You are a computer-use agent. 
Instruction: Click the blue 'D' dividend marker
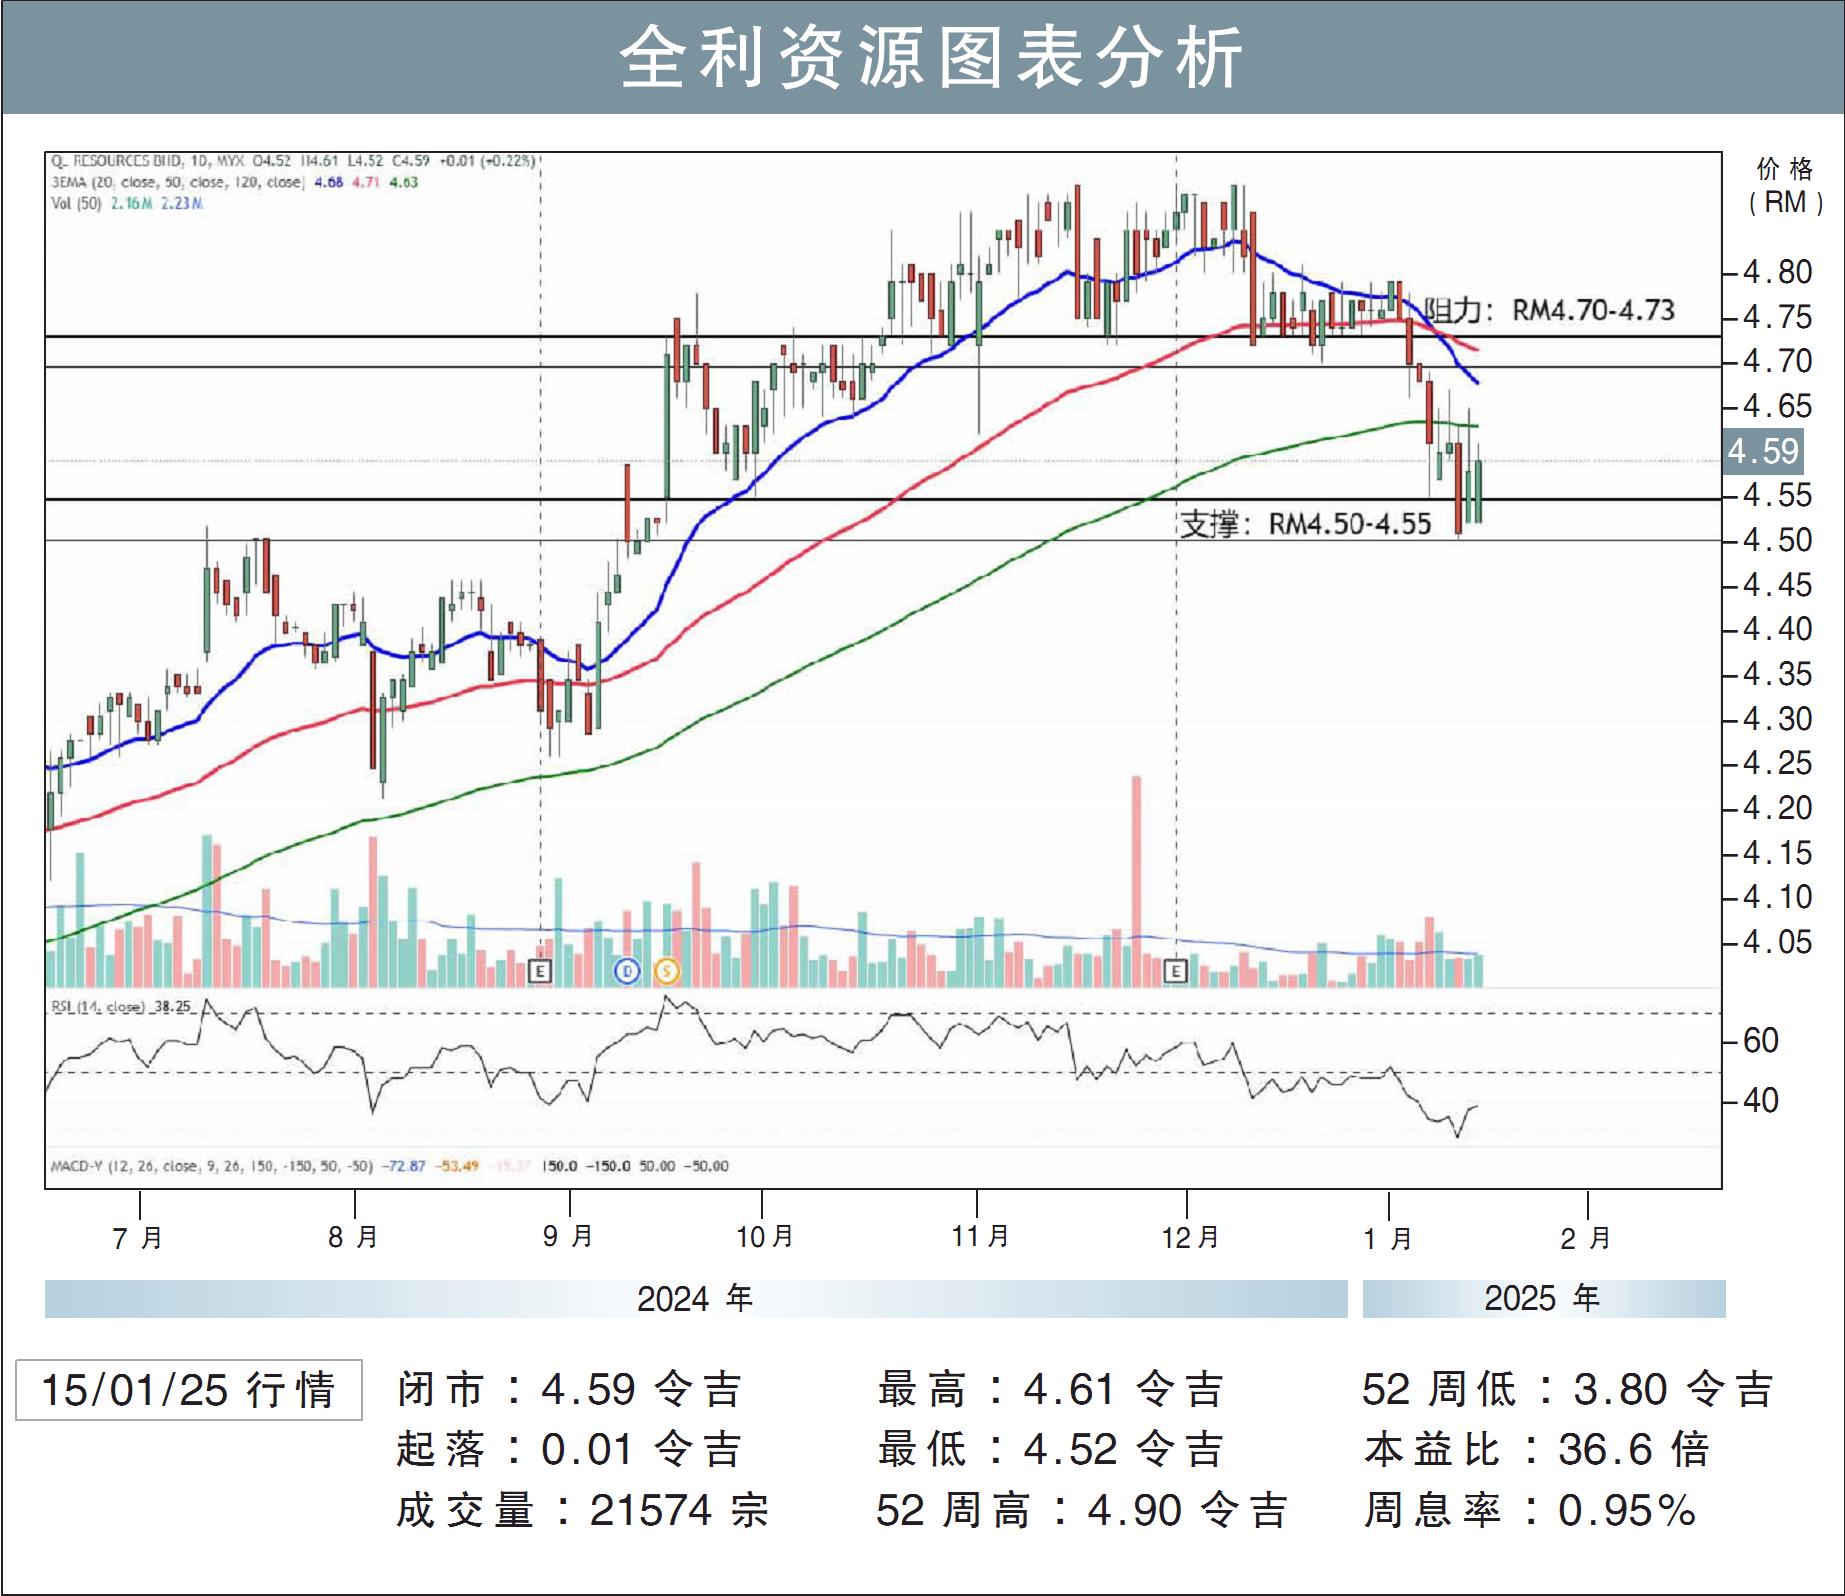627,970
